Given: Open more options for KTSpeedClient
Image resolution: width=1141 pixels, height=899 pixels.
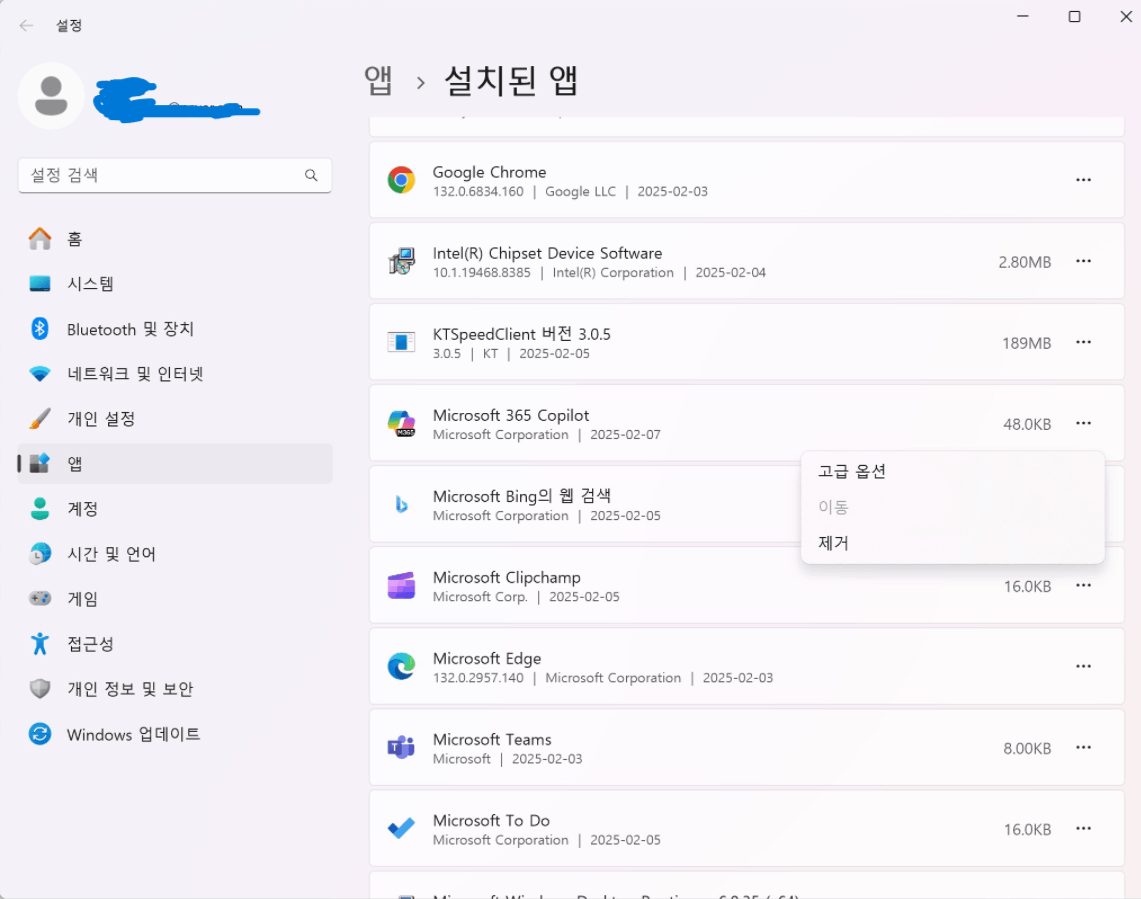Looking at the screenshot, I should pos(1083,342).
